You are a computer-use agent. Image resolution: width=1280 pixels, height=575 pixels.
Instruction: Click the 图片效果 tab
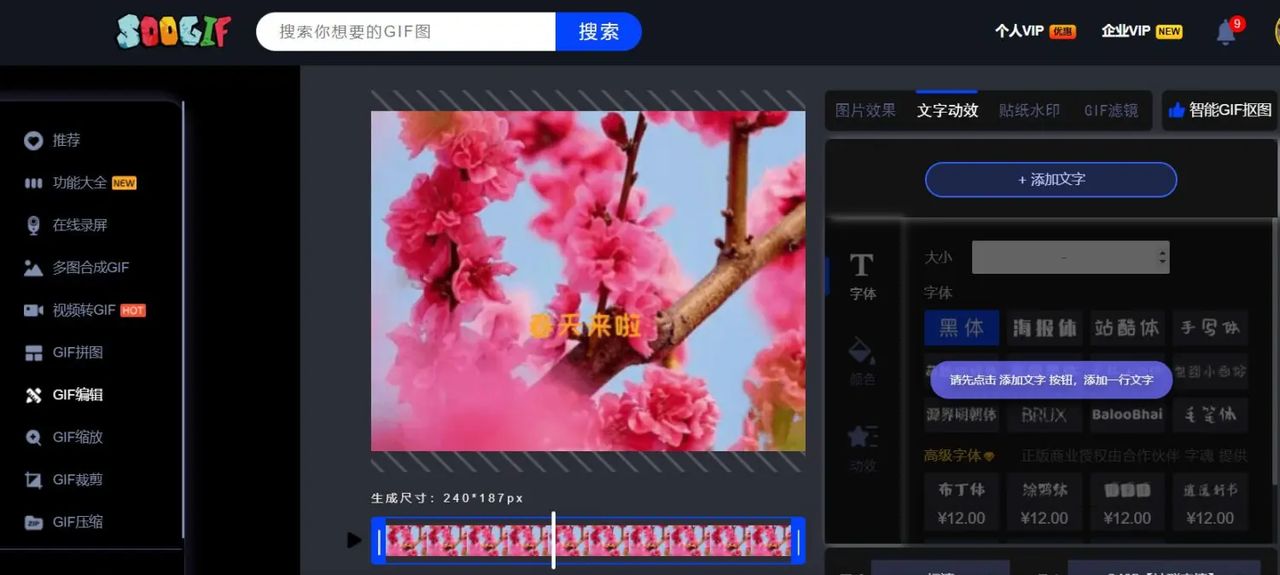pyautogui.click(x=865, y=110)
